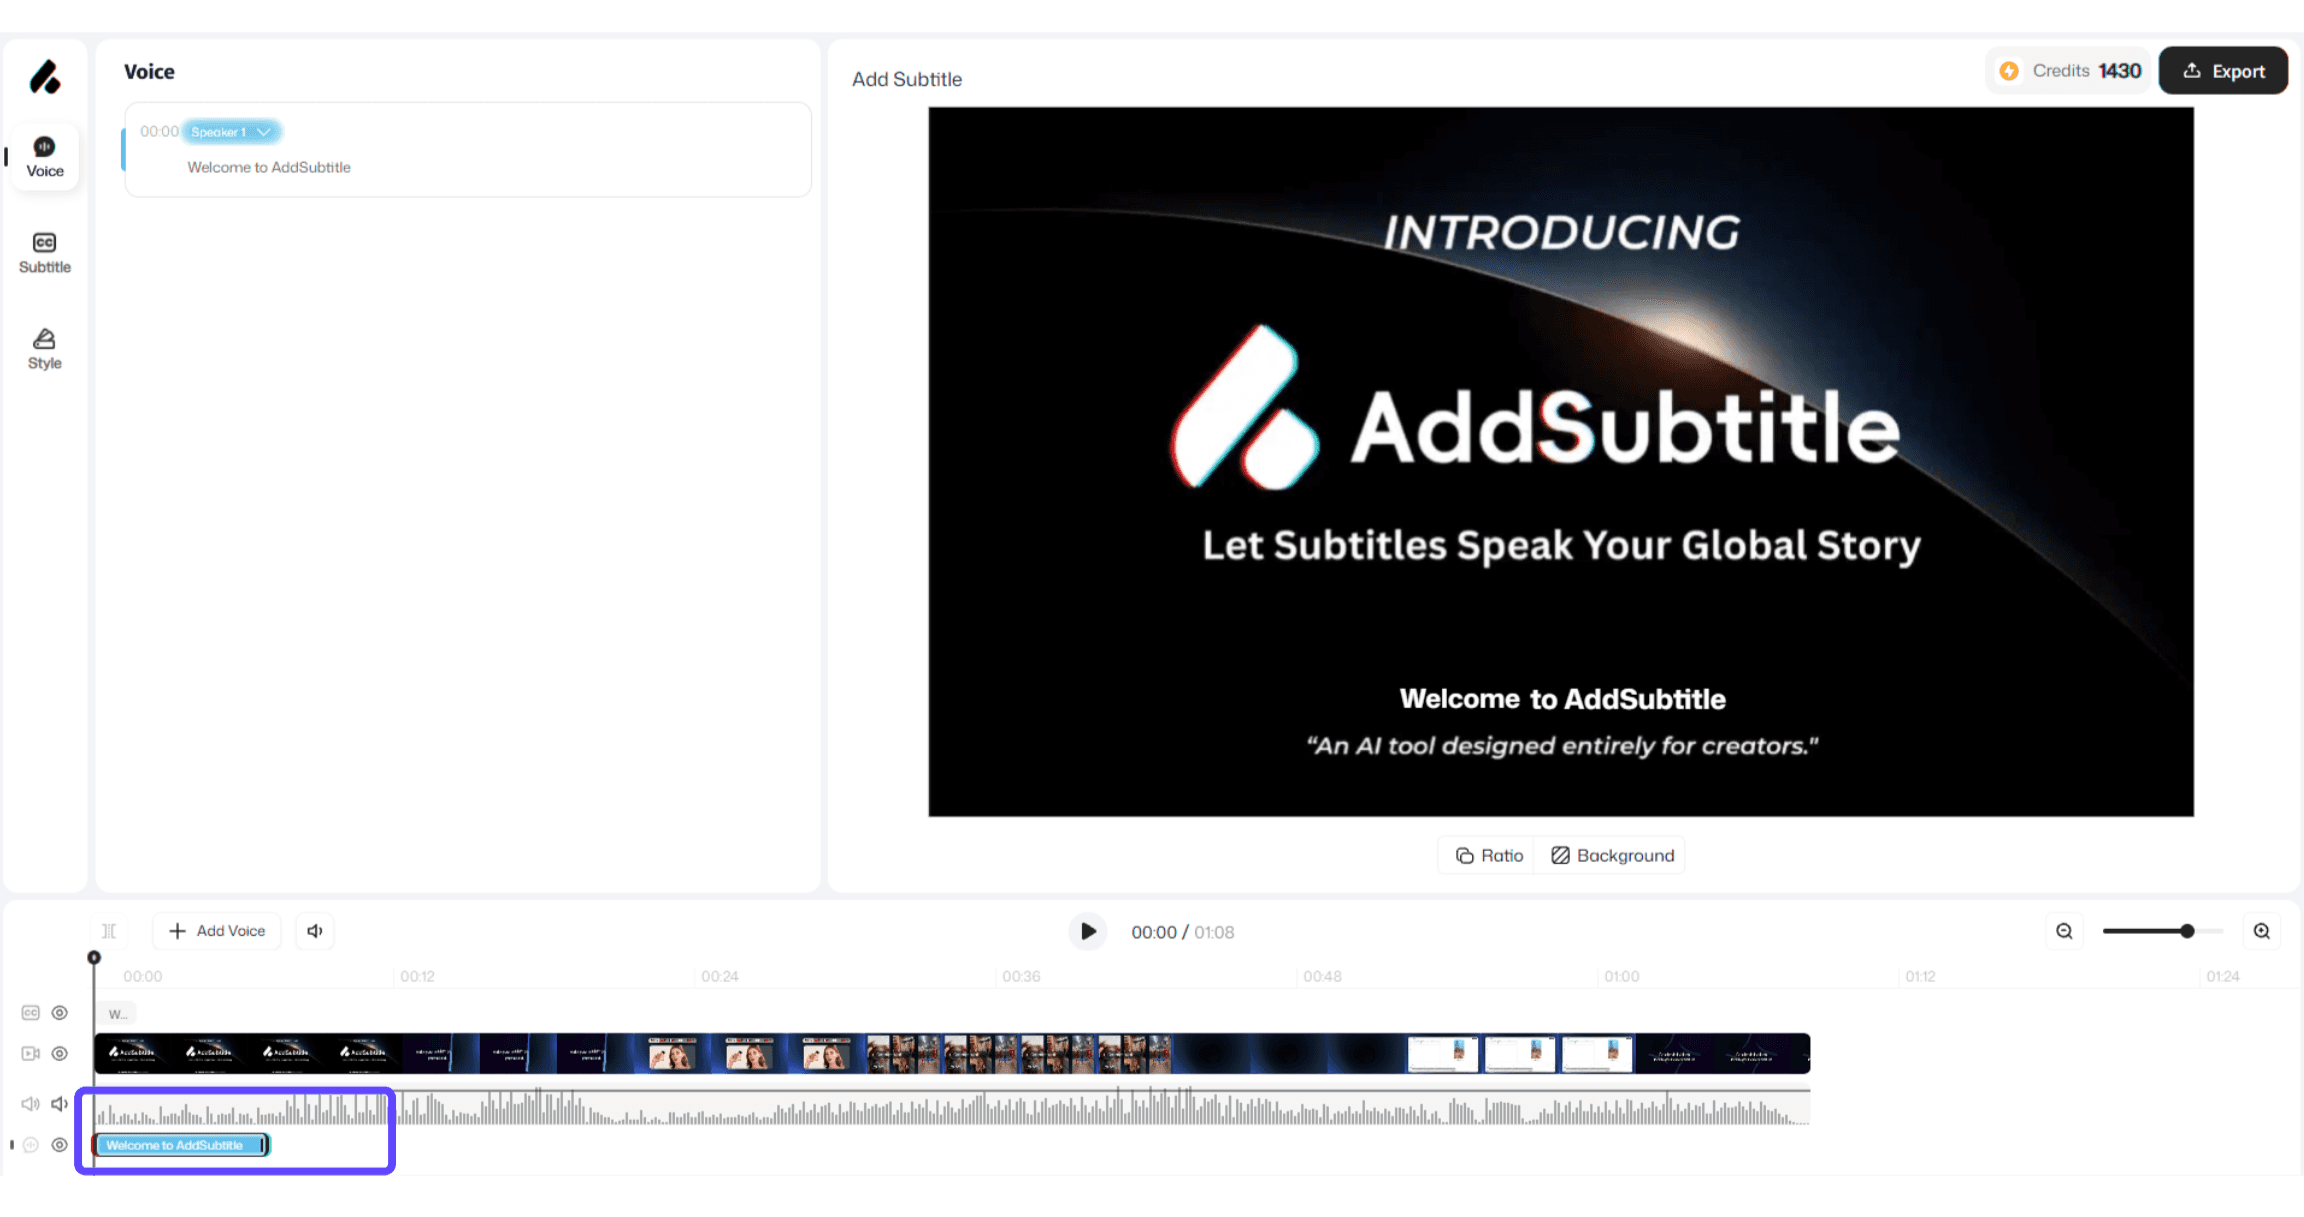Screen dimensions: 2304x1217
Task: Zoom in the timeline with the magnifier plus icon
Action: (x=2262, y=931)
